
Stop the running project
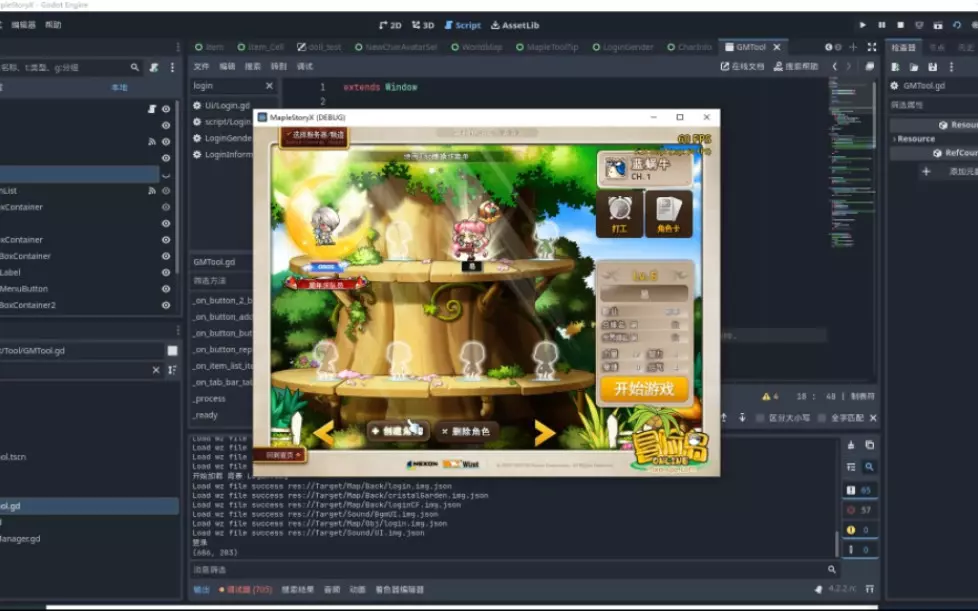(x=900, y=25)
